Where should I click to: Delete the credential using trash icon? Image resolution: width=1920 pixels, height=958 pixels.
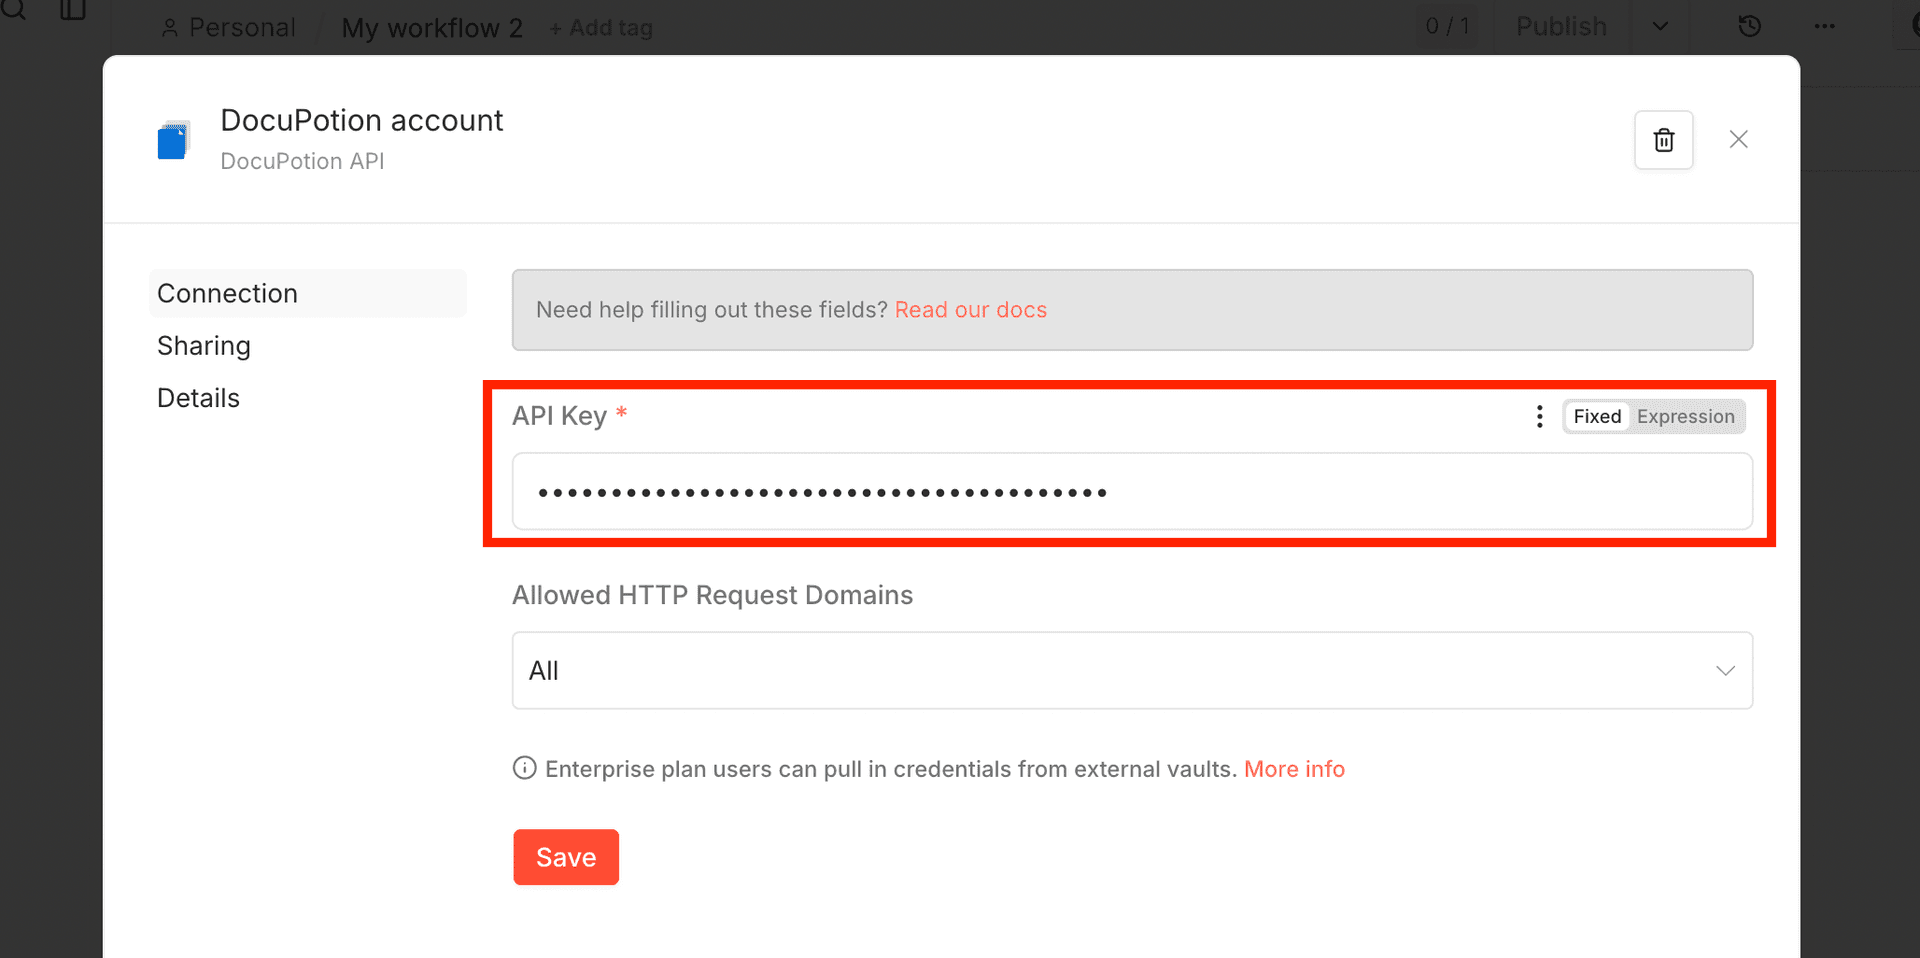coord(1663,140)
